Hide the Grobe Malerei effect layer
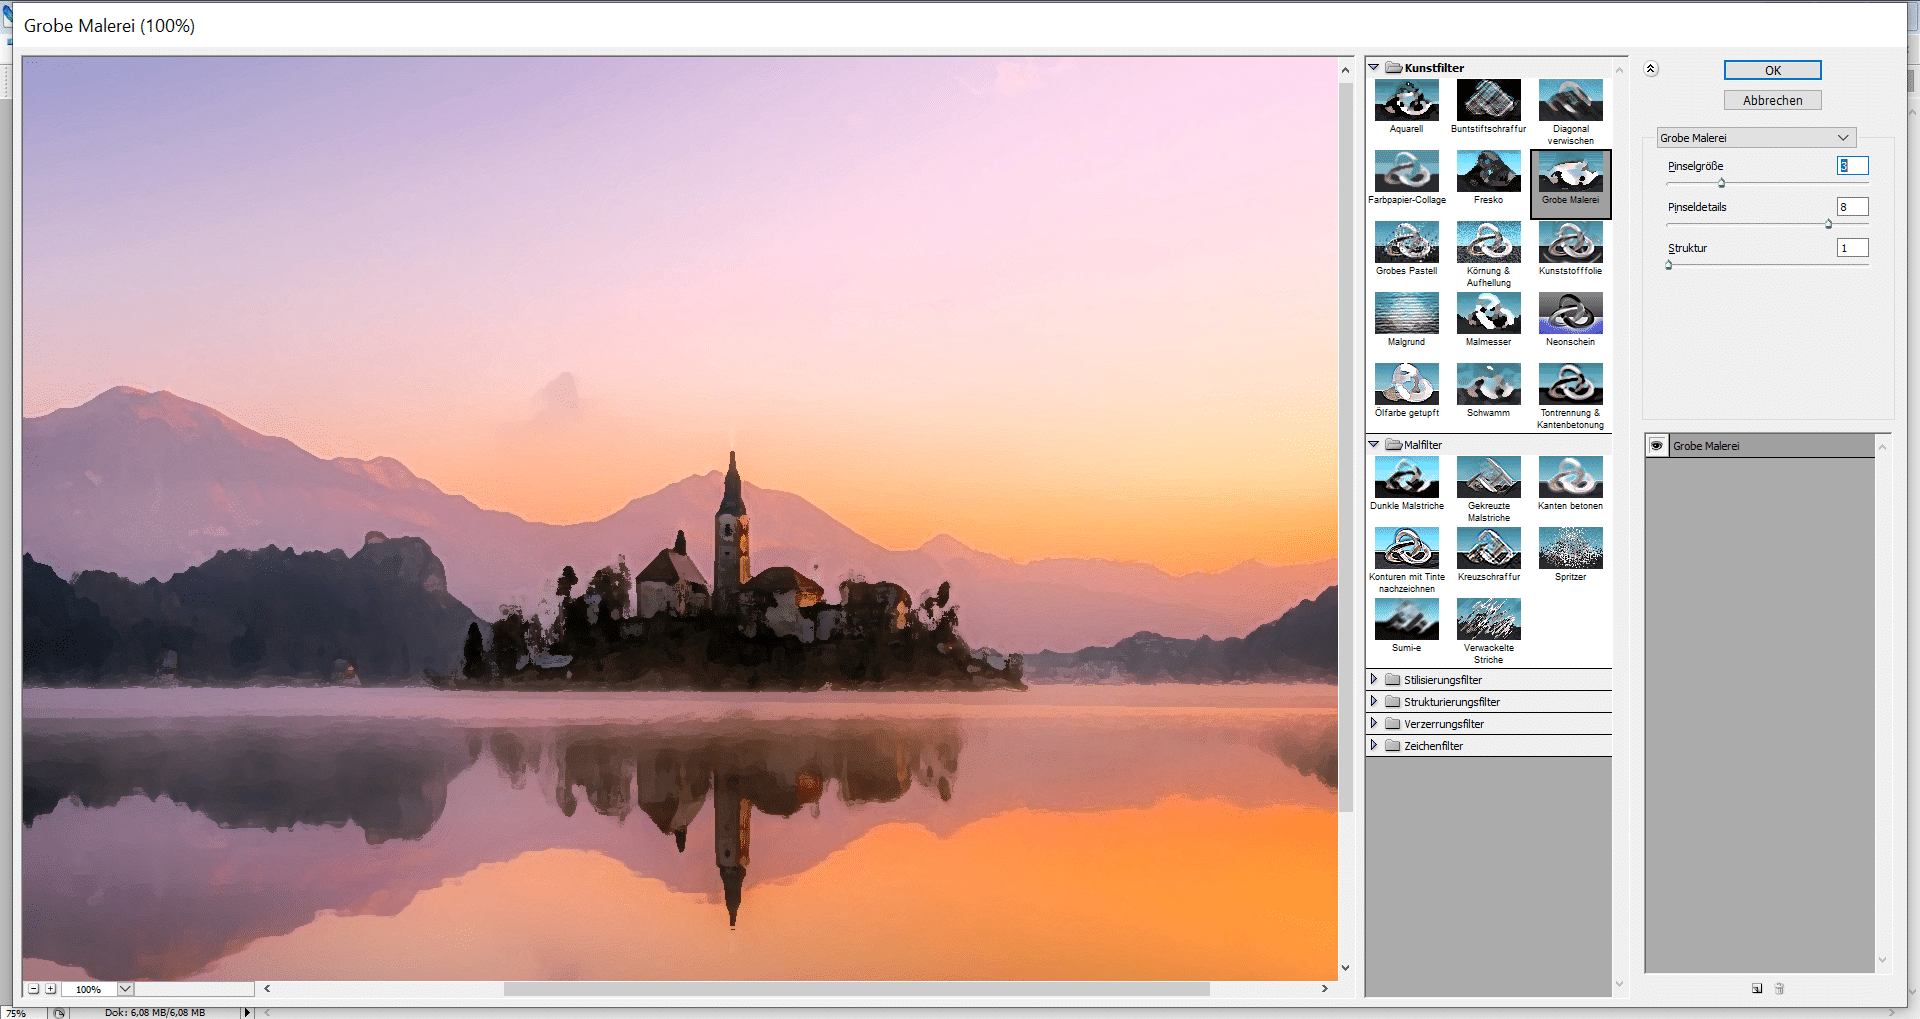This screenshot has width=1920, height=1019. (x=1657, y=446)
